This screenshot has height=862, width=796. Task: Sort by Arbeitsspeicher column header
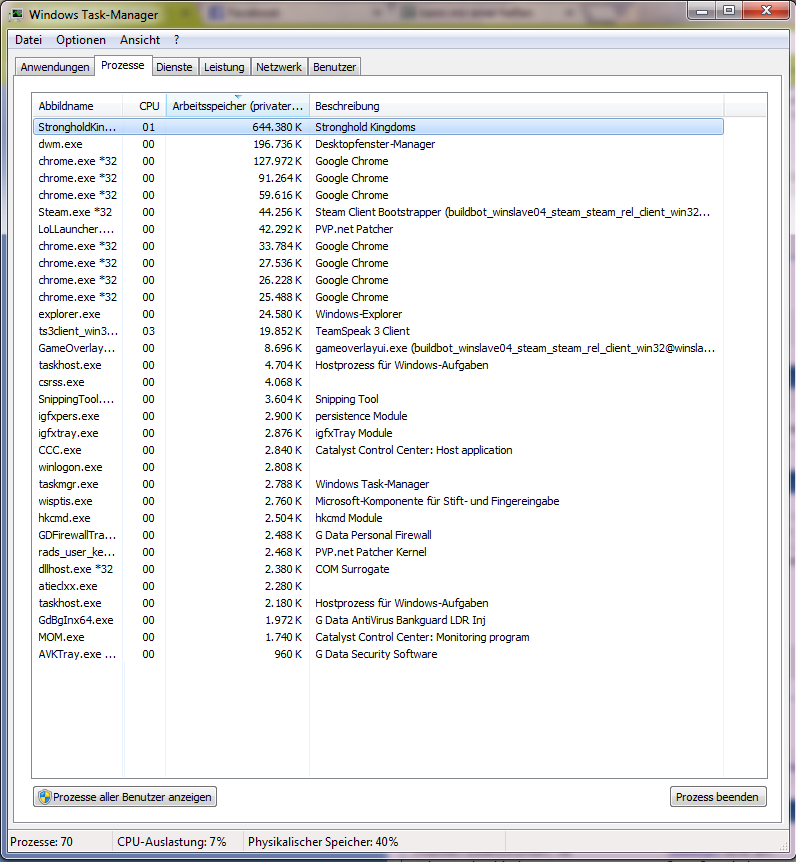pos(237,106)
